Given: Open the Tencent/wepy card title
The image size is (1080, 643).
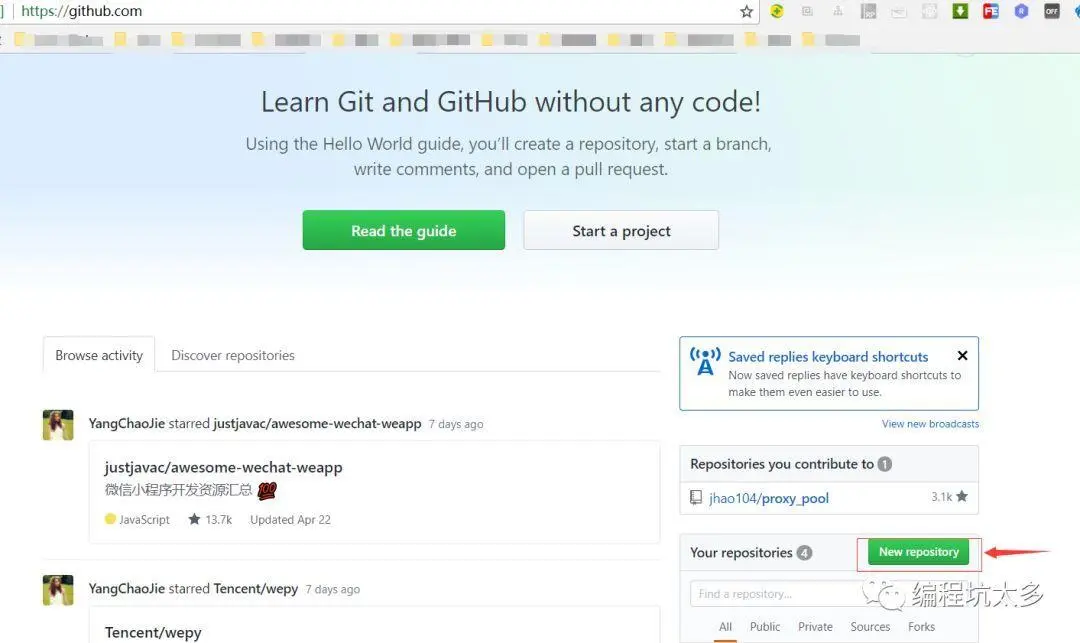Looking at the screenshot, I should pos(153,633).
